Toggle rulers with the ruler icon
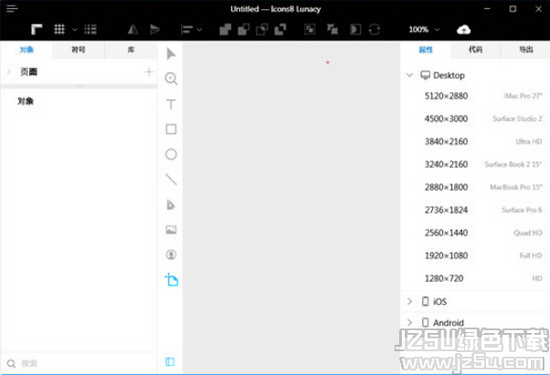550x375 pixels. [36, 29]
